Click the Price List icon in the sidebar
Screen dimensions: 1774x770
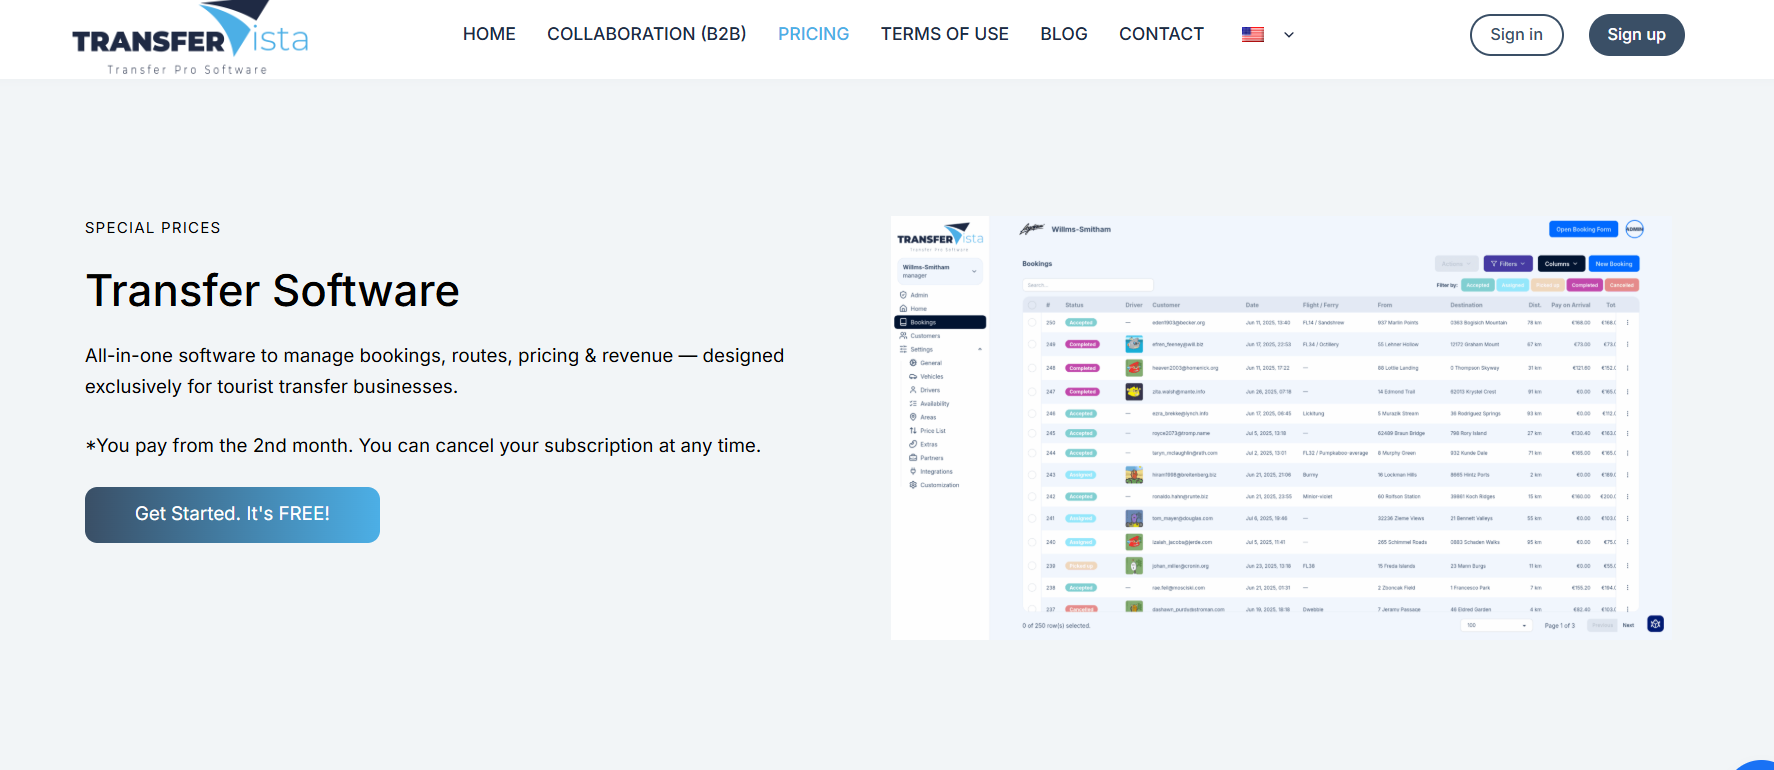(x=913, y=431)
